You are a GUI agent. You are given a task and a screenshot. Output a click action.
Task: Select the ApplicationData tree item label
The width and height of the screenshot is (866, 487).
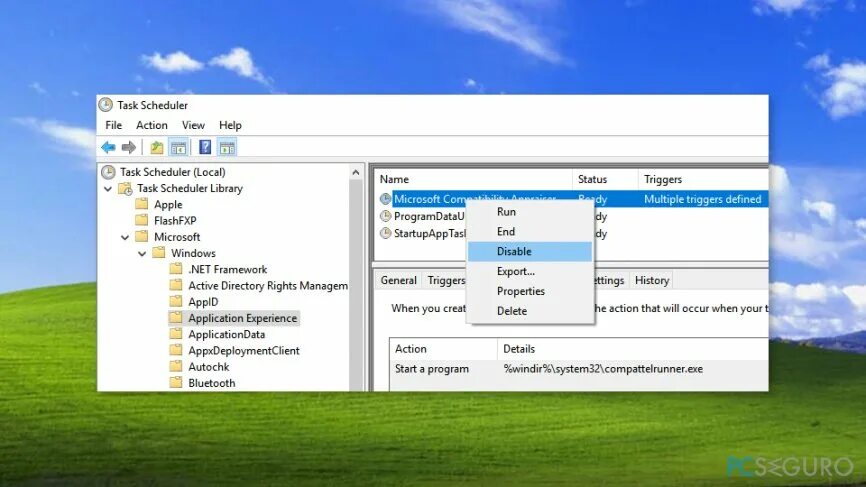click(226, 335)
